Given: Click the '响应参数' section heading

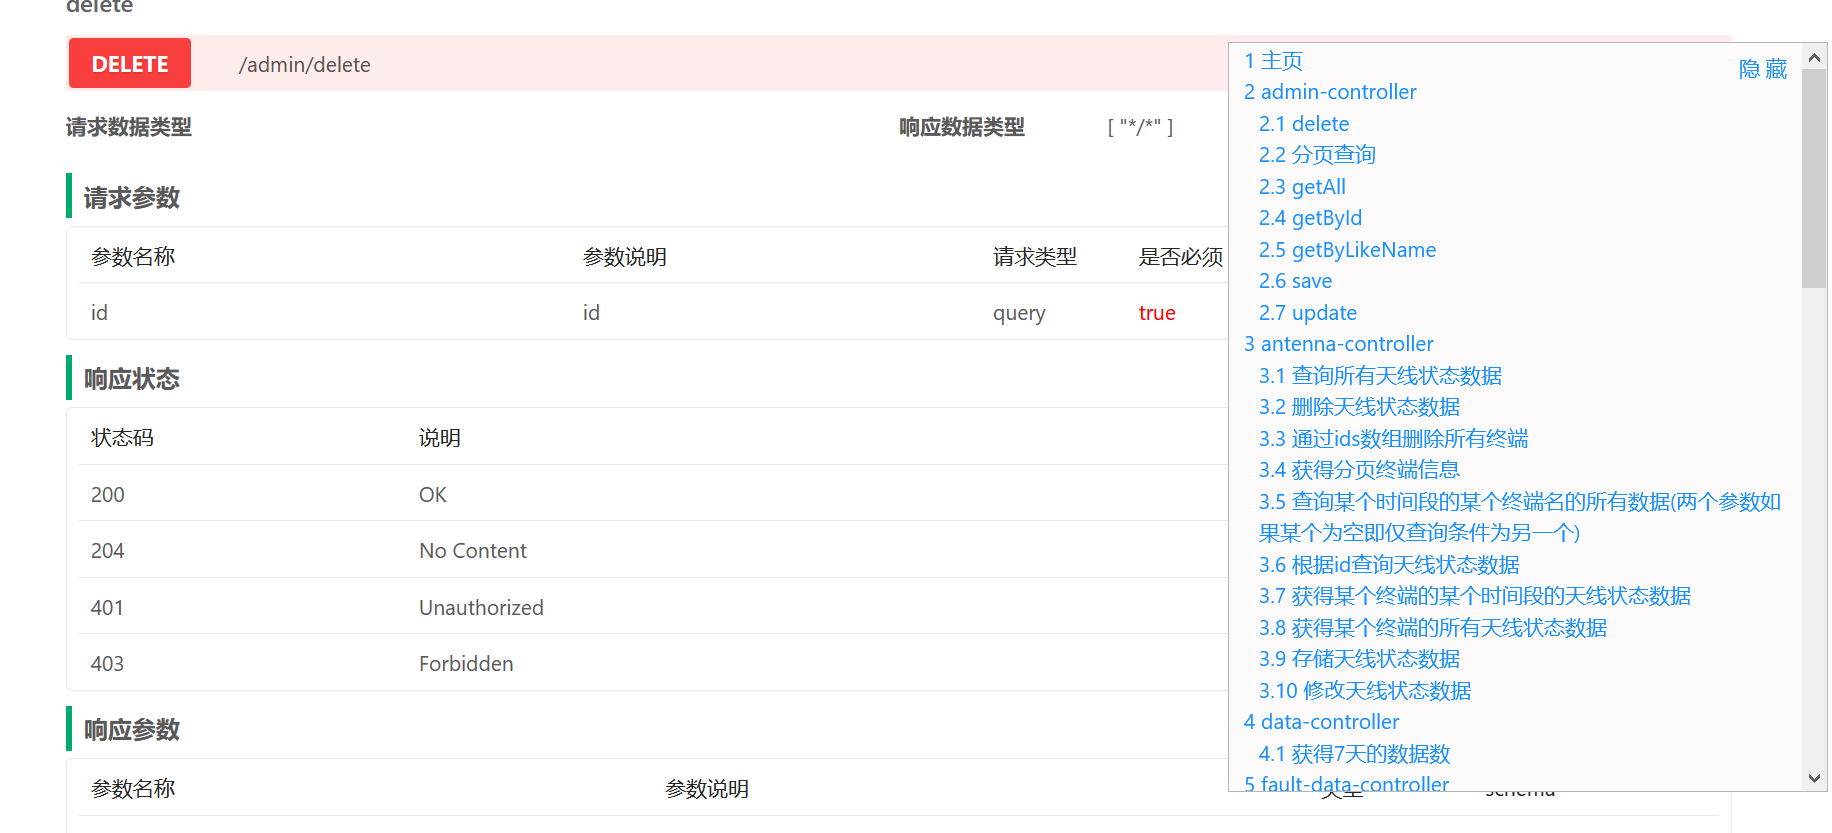Looking at the screenshot, I should (131, 730).
